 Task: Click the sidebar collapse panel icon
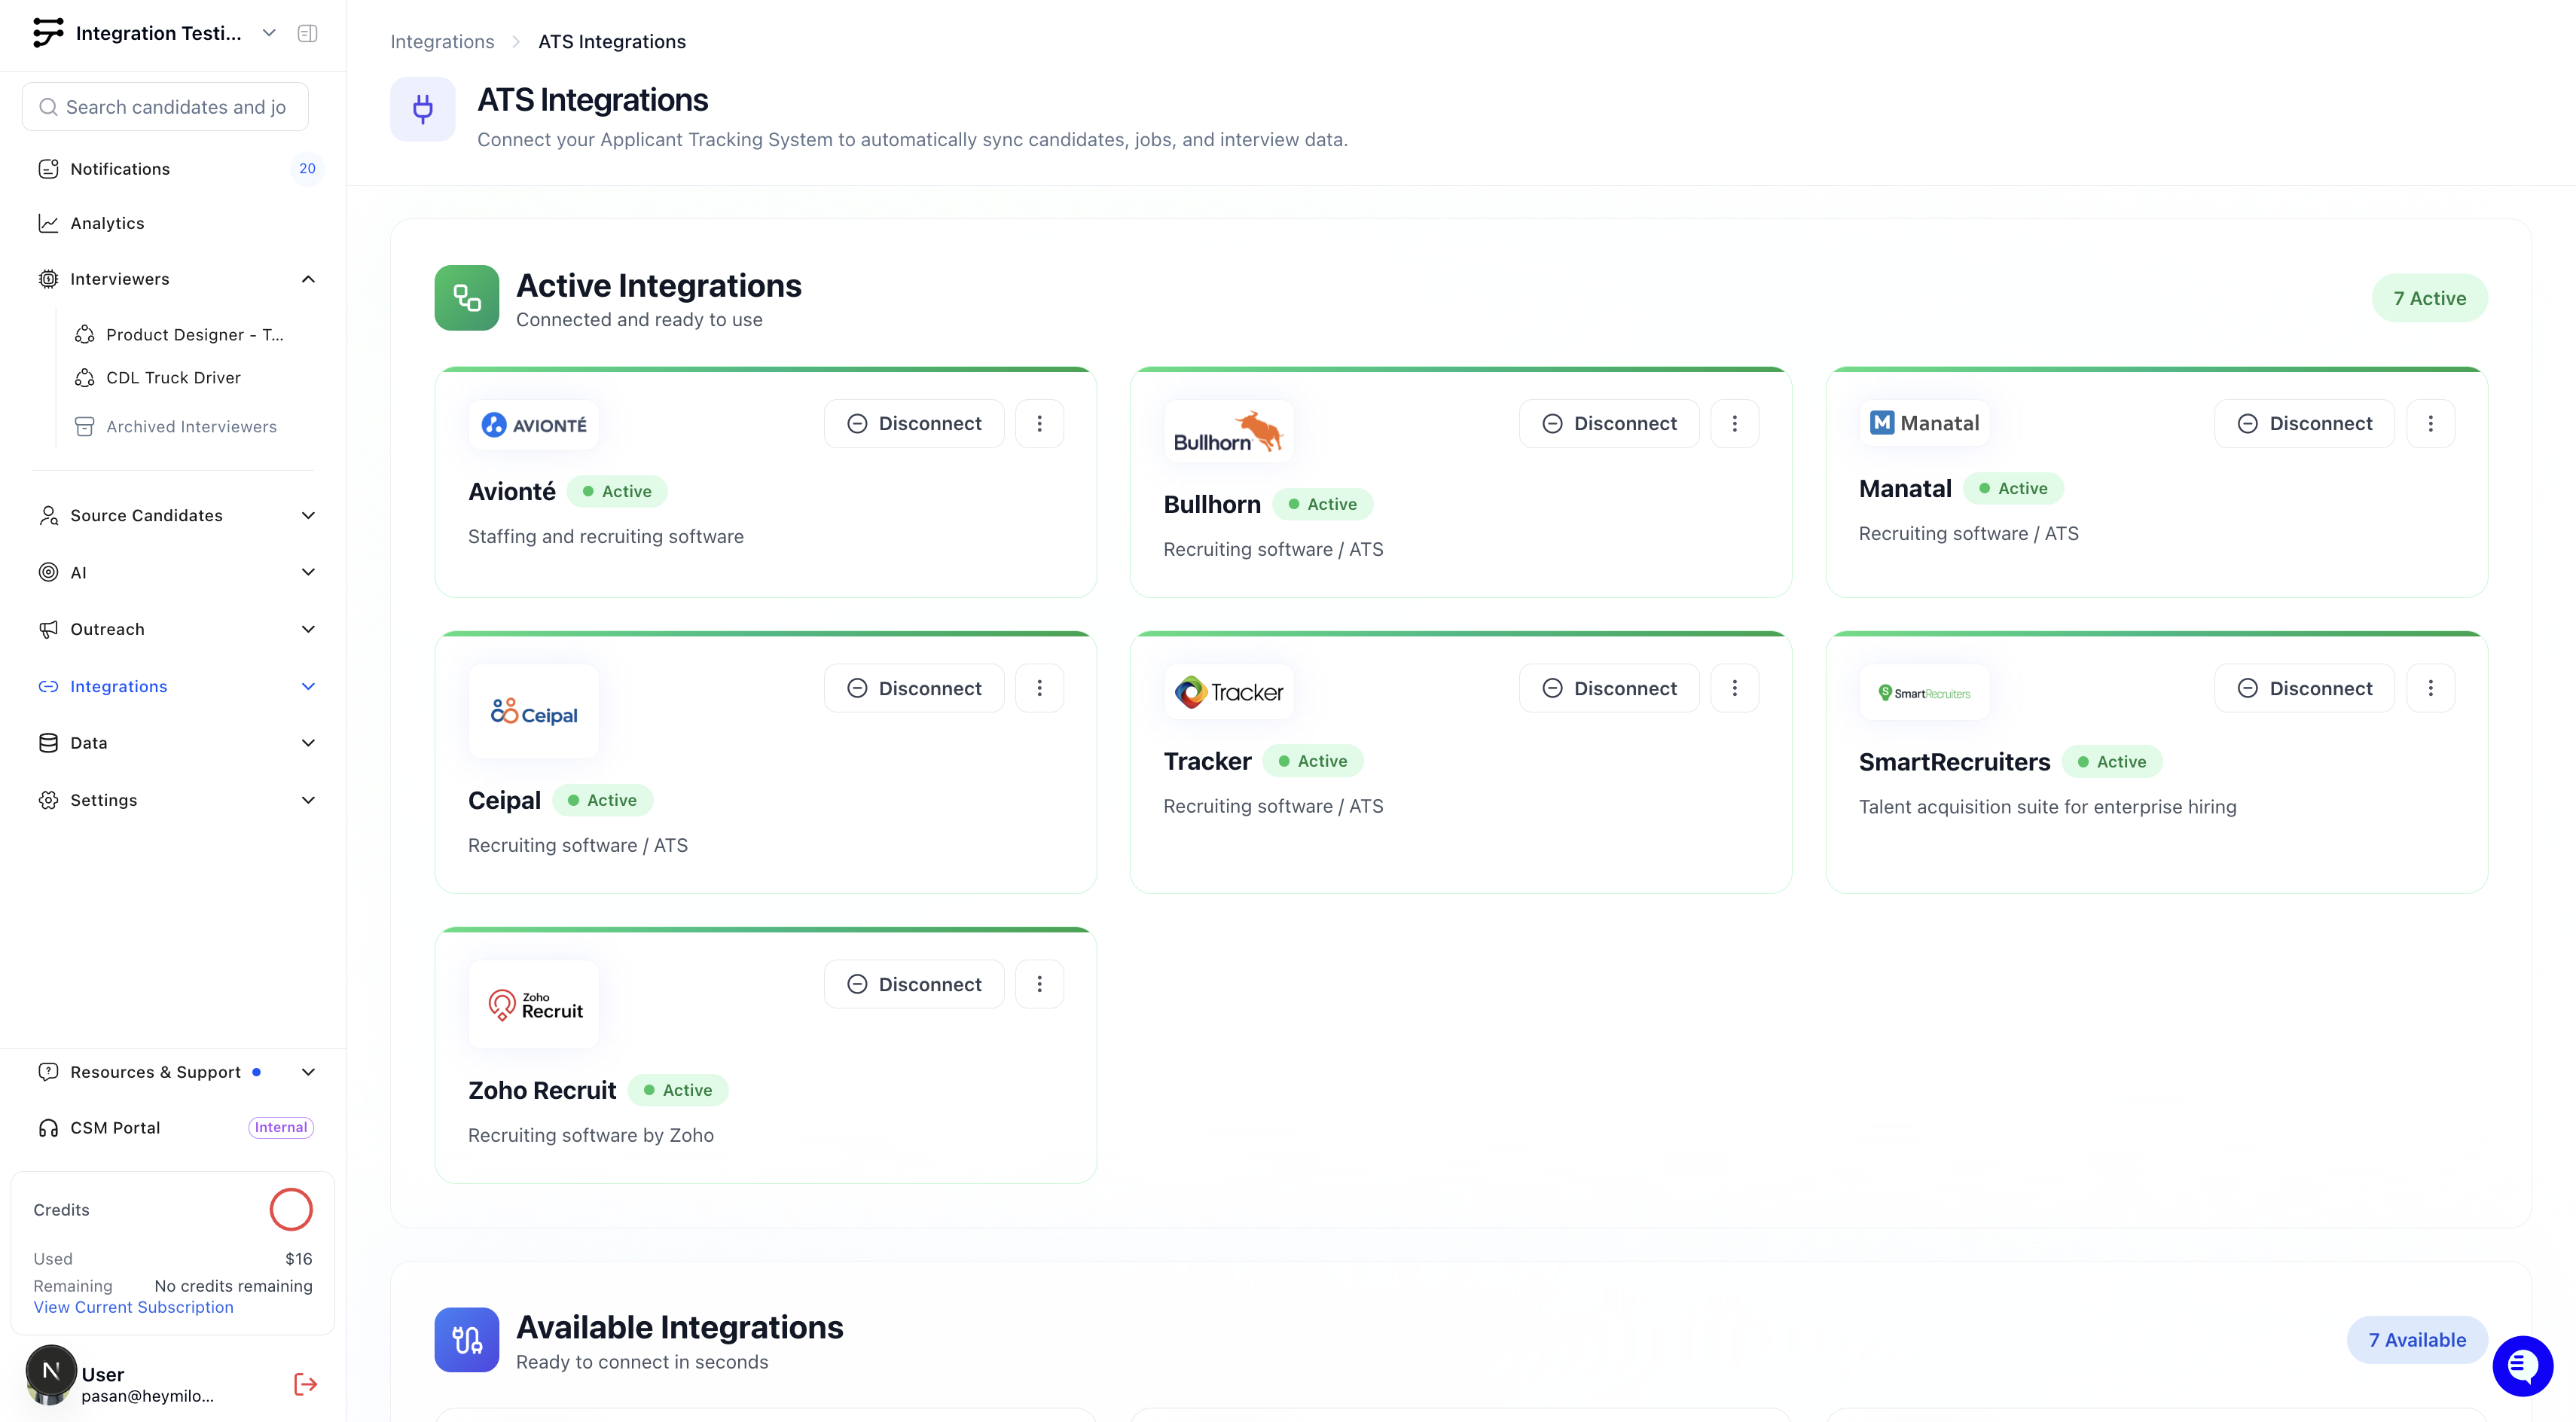click(x=307, y=33)
